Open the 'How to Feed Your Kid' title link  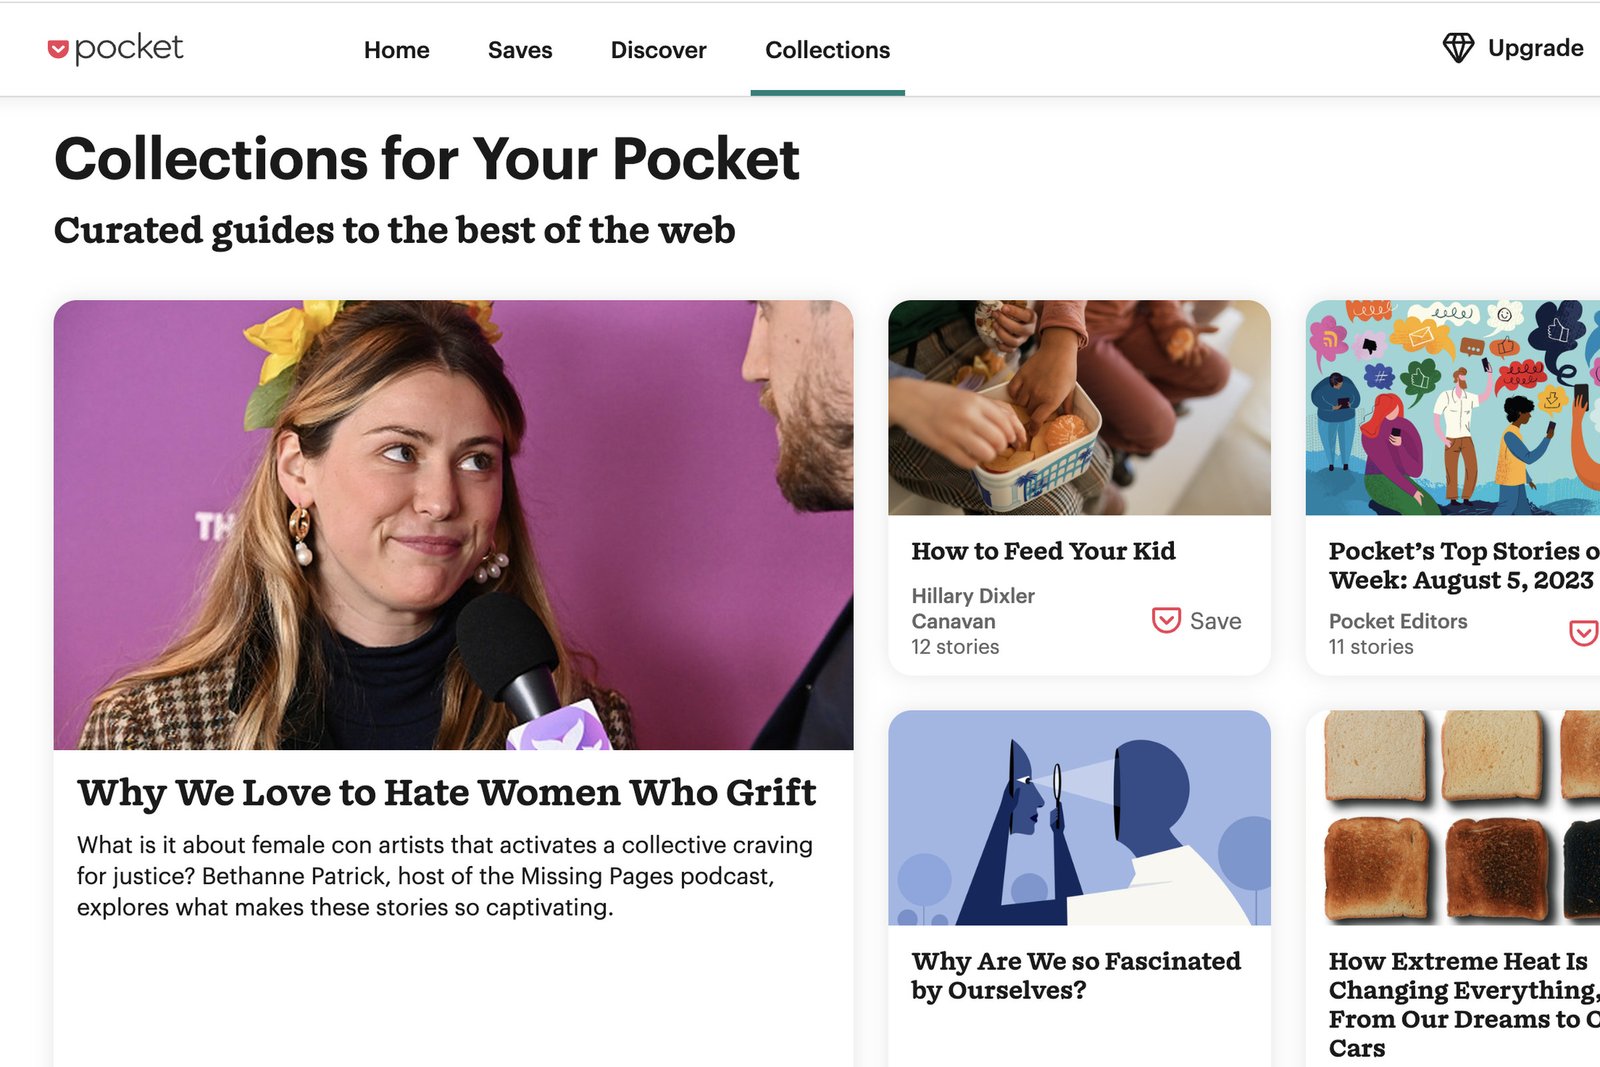pos(1043,551)
